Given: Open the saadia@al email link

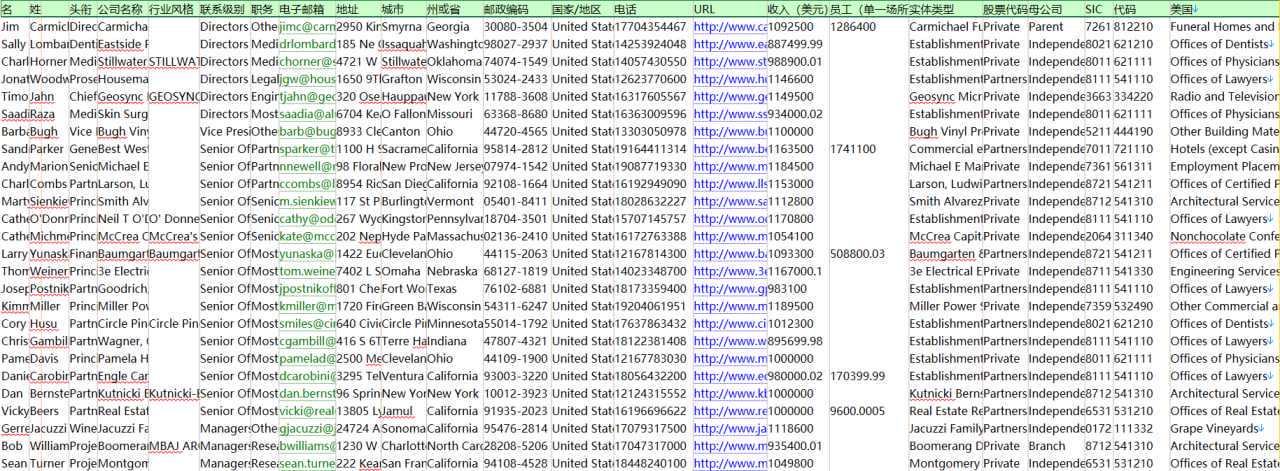Looking at the screenshot, I should tap(307, 114).
